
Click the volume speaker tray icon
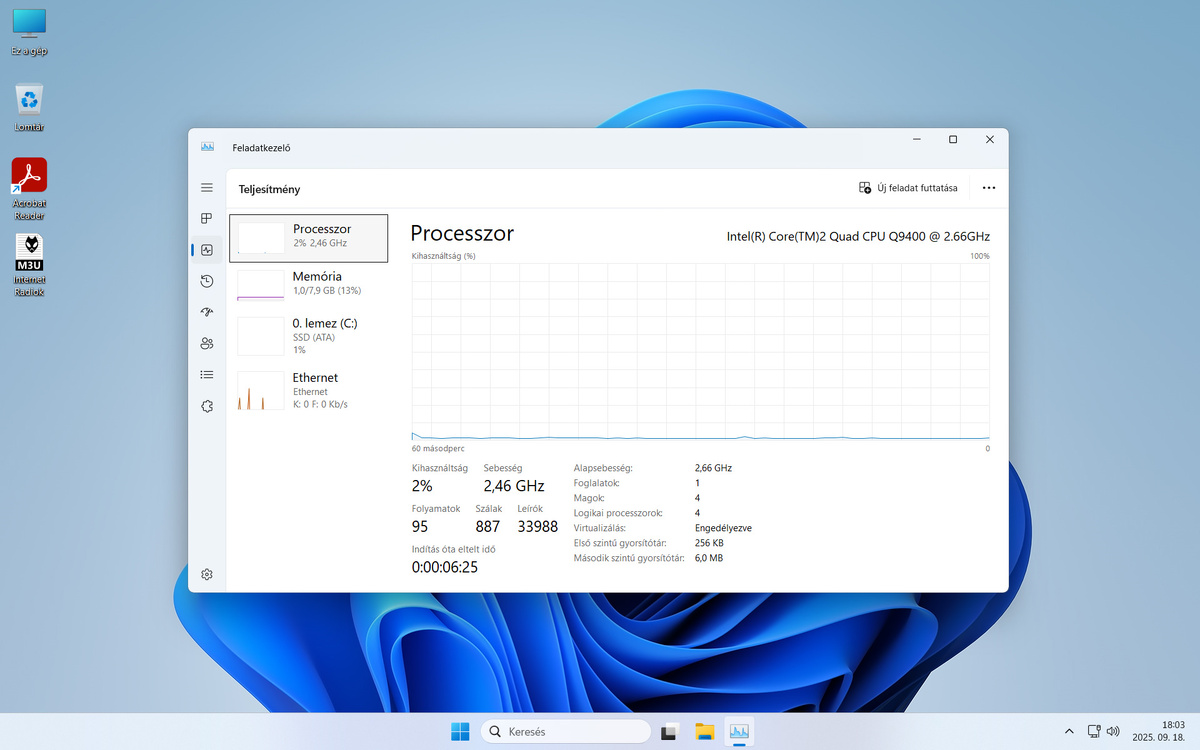1113,732
